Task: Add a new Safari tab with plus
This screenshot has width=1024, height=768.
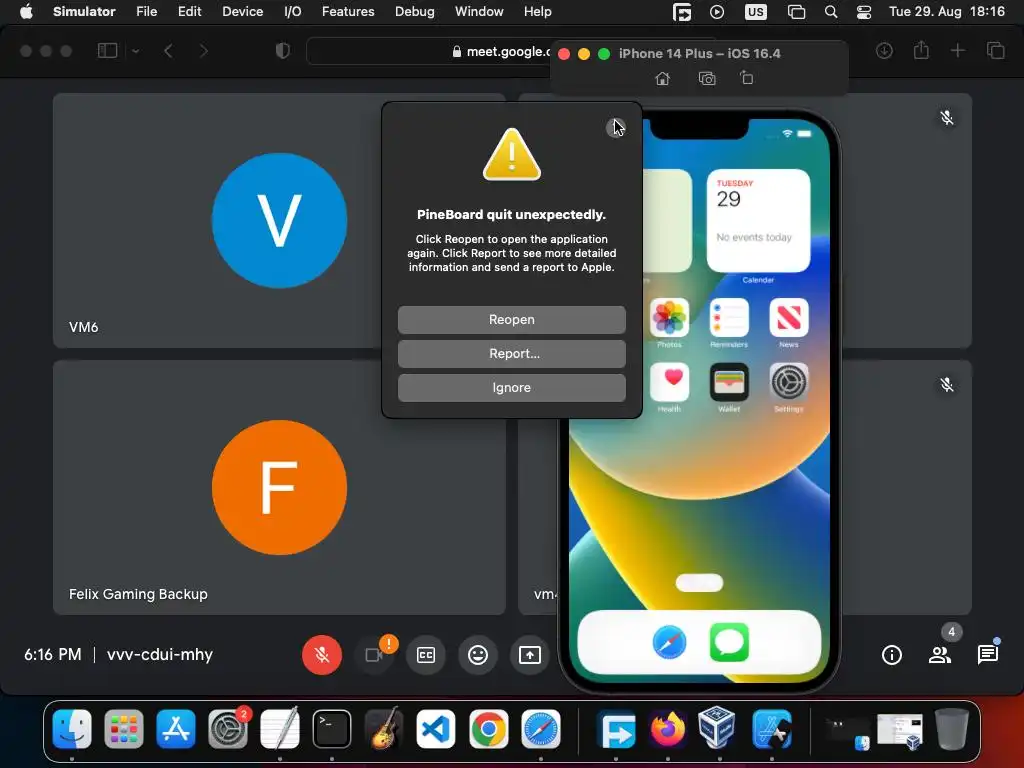Action: coord(957,50)
